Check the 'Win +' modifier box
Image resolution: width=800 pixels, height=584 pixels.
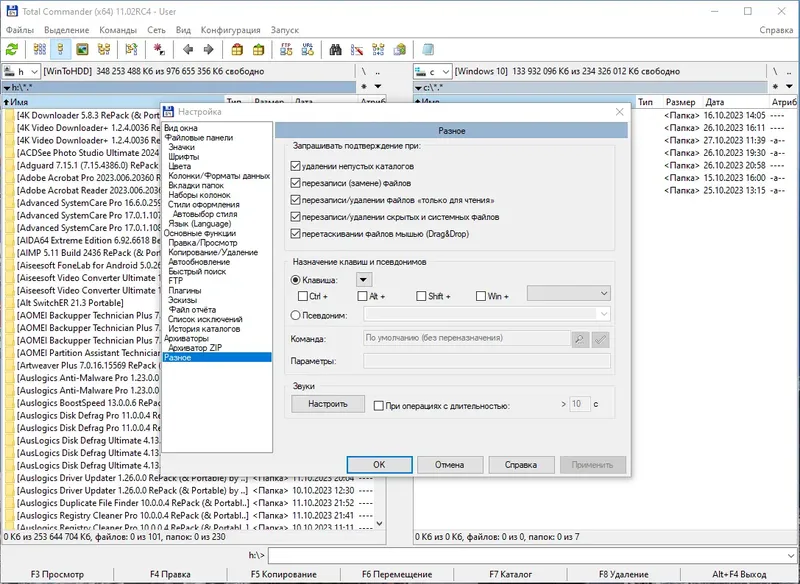481,296
